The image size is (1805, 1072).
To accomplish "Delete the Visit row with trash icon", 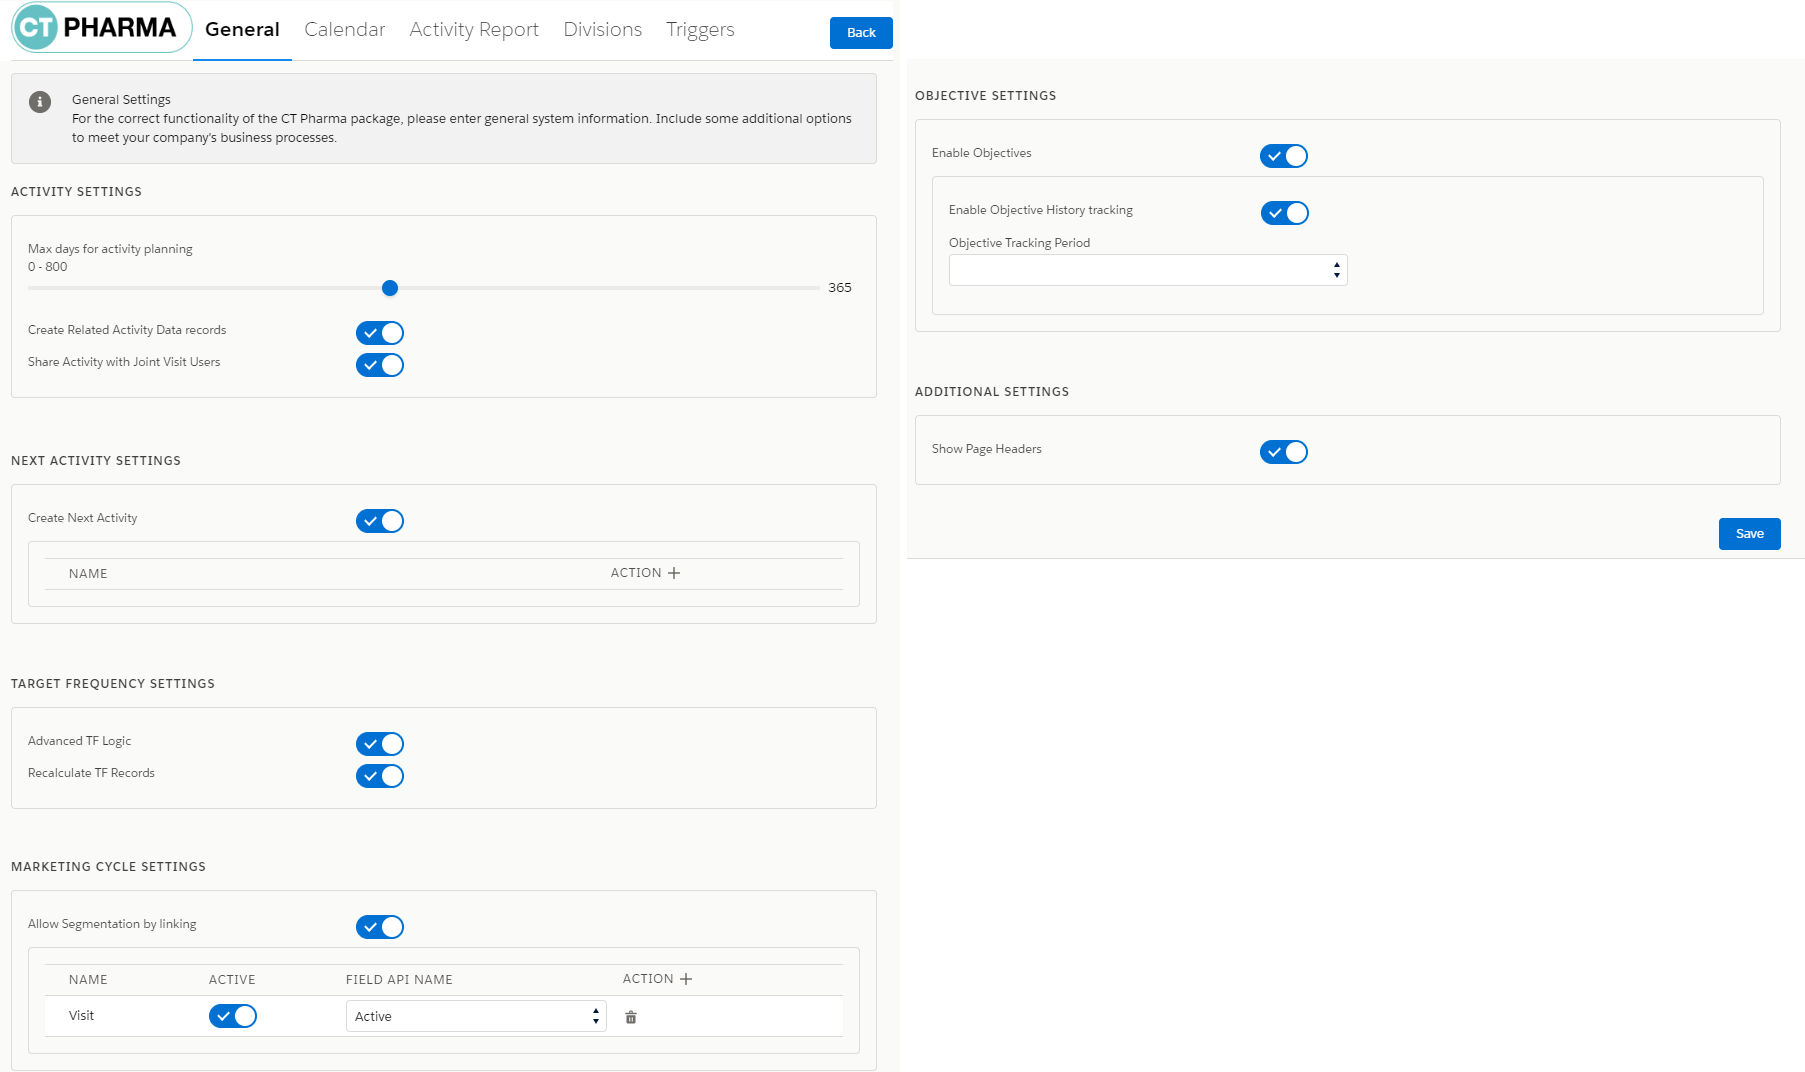I will point(631,1017).
